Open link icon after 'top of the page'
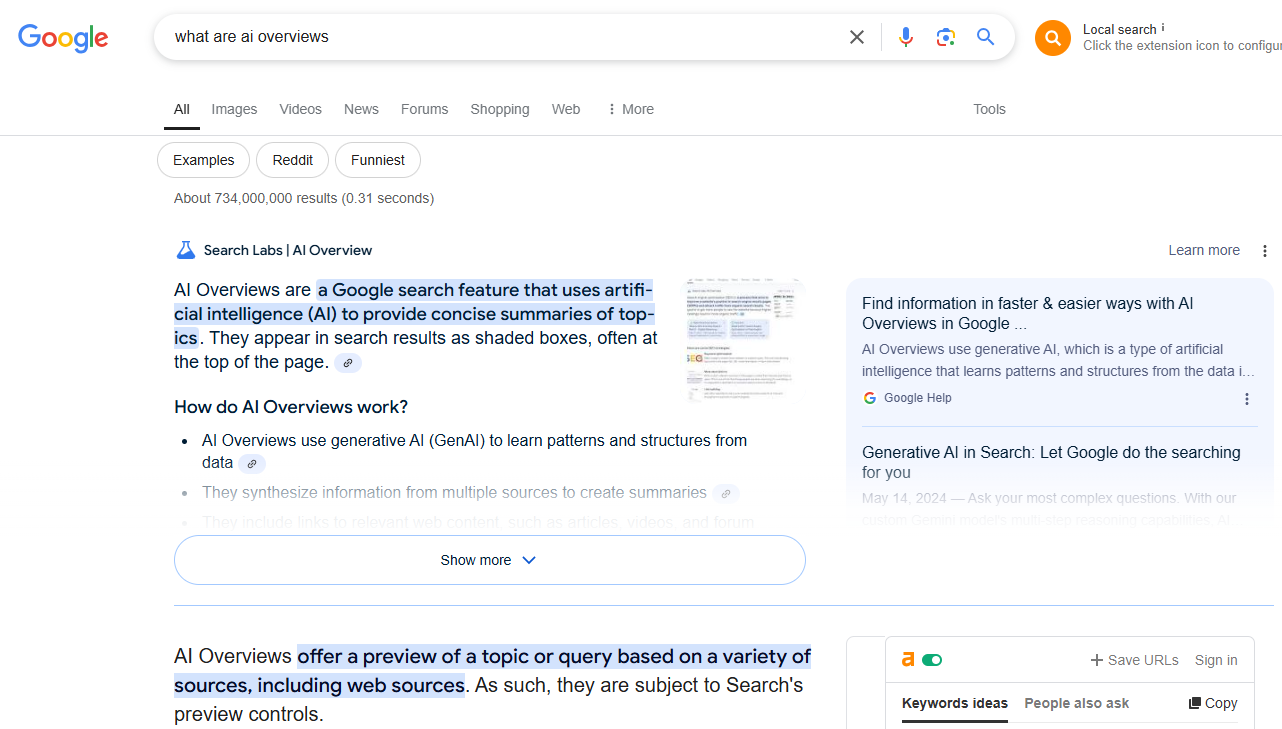 348,363
